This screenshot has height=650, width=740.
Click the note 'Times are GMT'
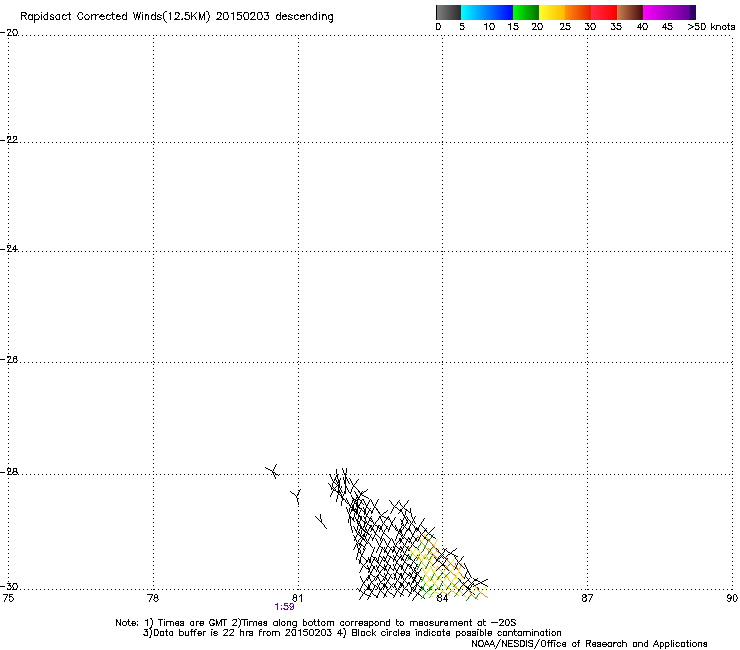[193, 623]
